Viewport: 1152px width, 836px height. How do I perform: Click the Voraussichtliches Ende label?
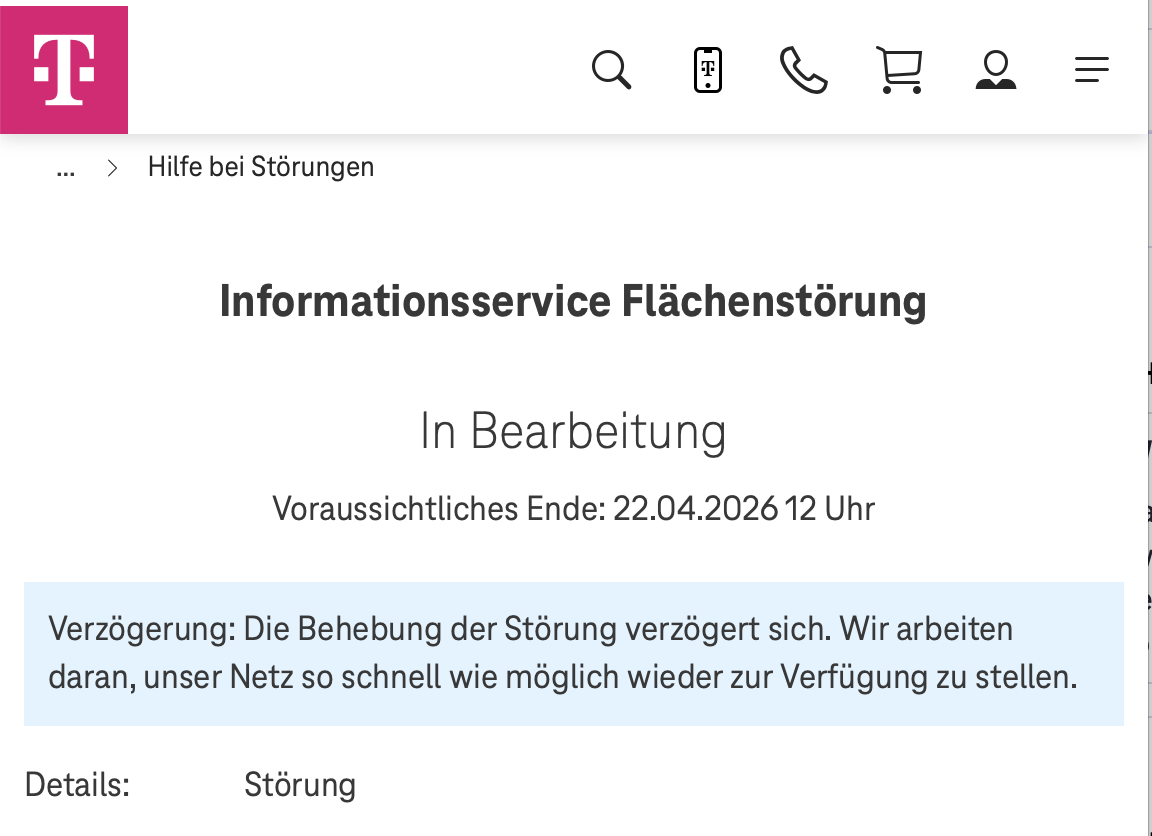pos(439,509)
